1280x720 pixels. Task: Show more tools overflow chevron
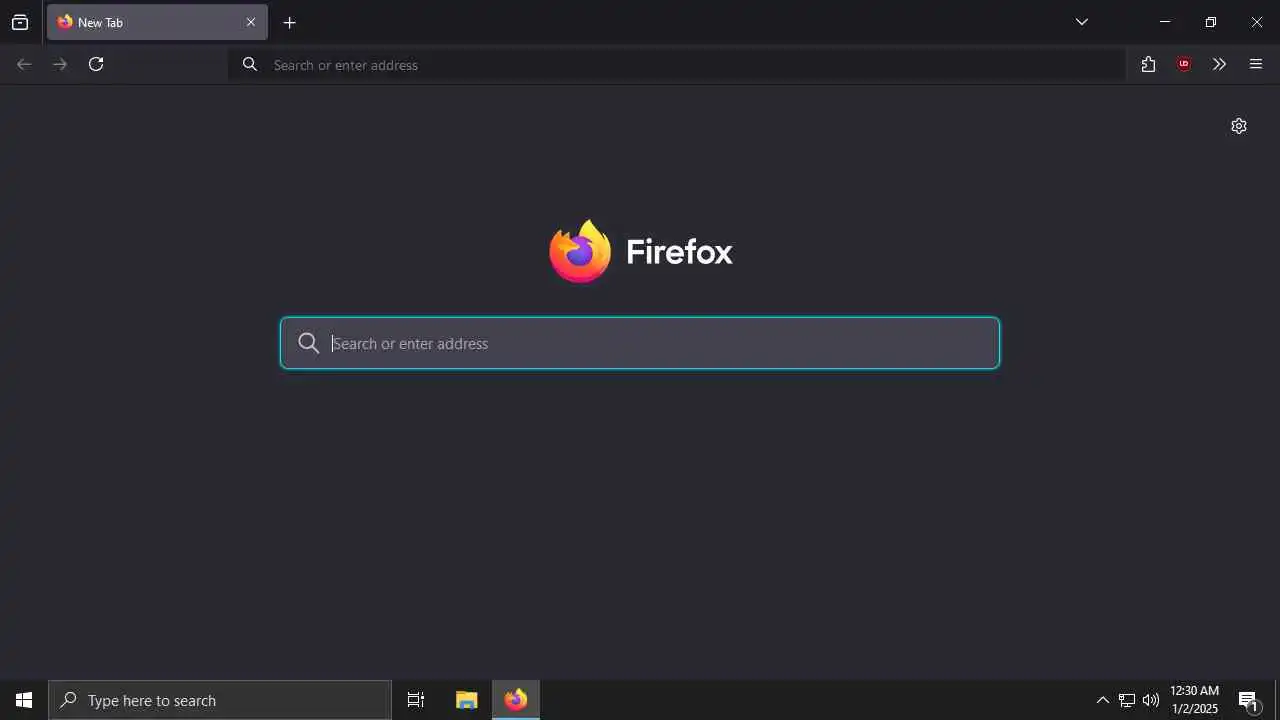tap(1219, 64)
